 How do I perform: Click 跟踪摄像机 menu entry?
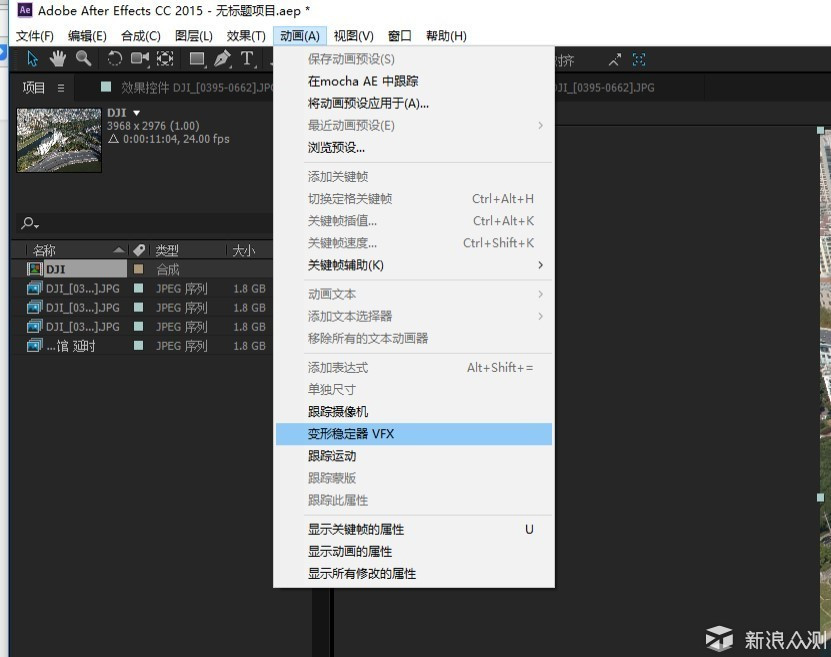(338, 412)
